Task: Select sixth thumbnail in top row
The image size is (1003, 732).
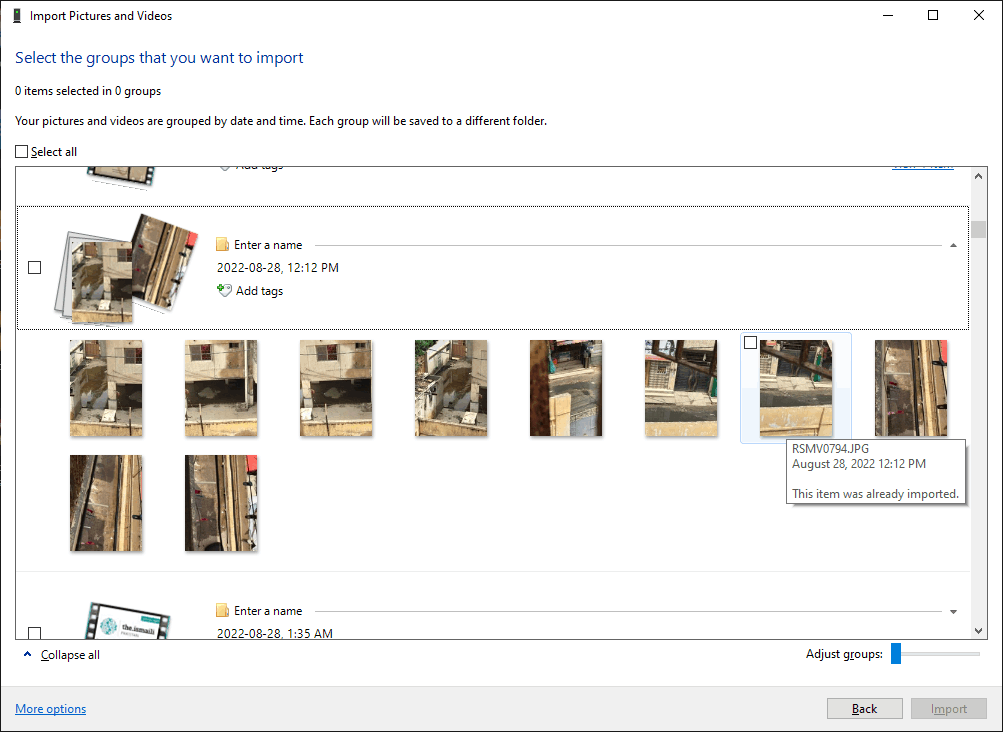Action: 681,388
